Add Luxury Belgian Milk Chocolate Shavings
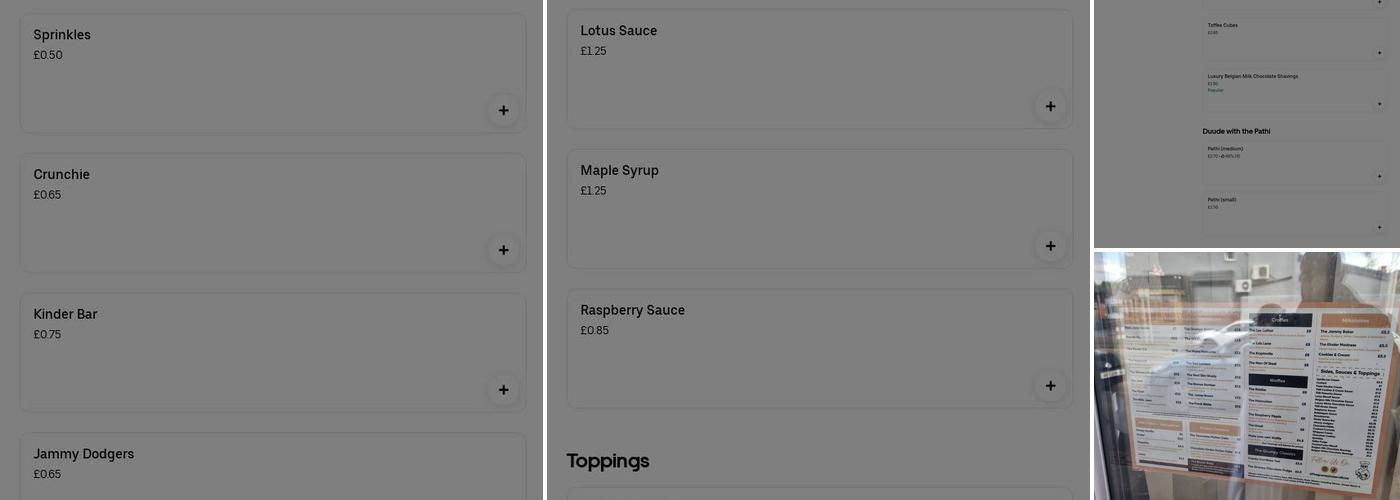Image resolution: width=1400 pixels, height=500 pixels. point(1379,104)
